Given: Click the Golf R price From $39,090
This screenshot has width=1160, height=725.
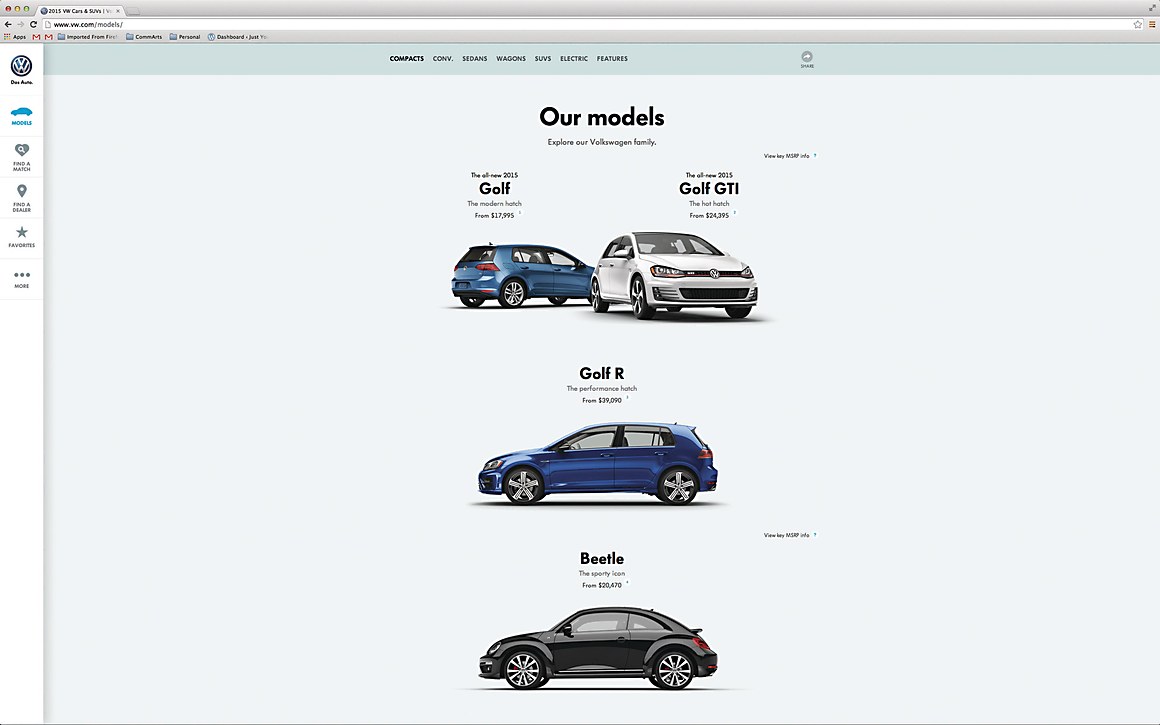Looking at the screenshot, I should point(601,400).
